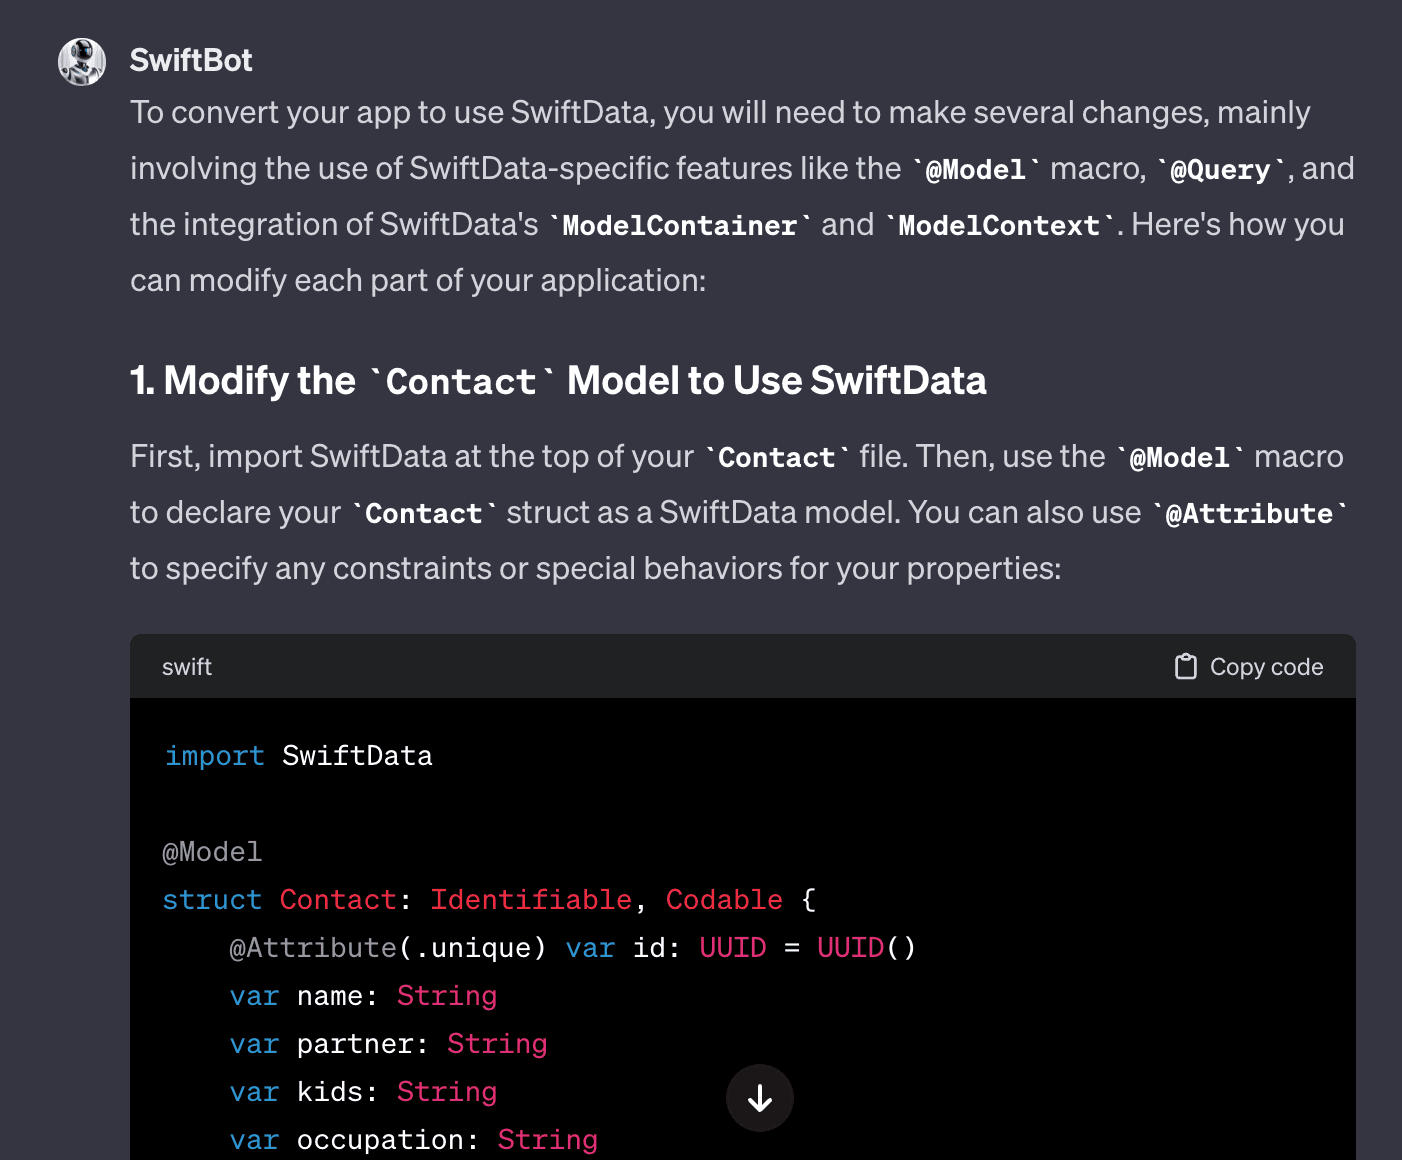Screen dimensions: 1402x1160
Task: Click the code line "@Attribute(.unique) var id: UUID"
Action: point(573,948)
